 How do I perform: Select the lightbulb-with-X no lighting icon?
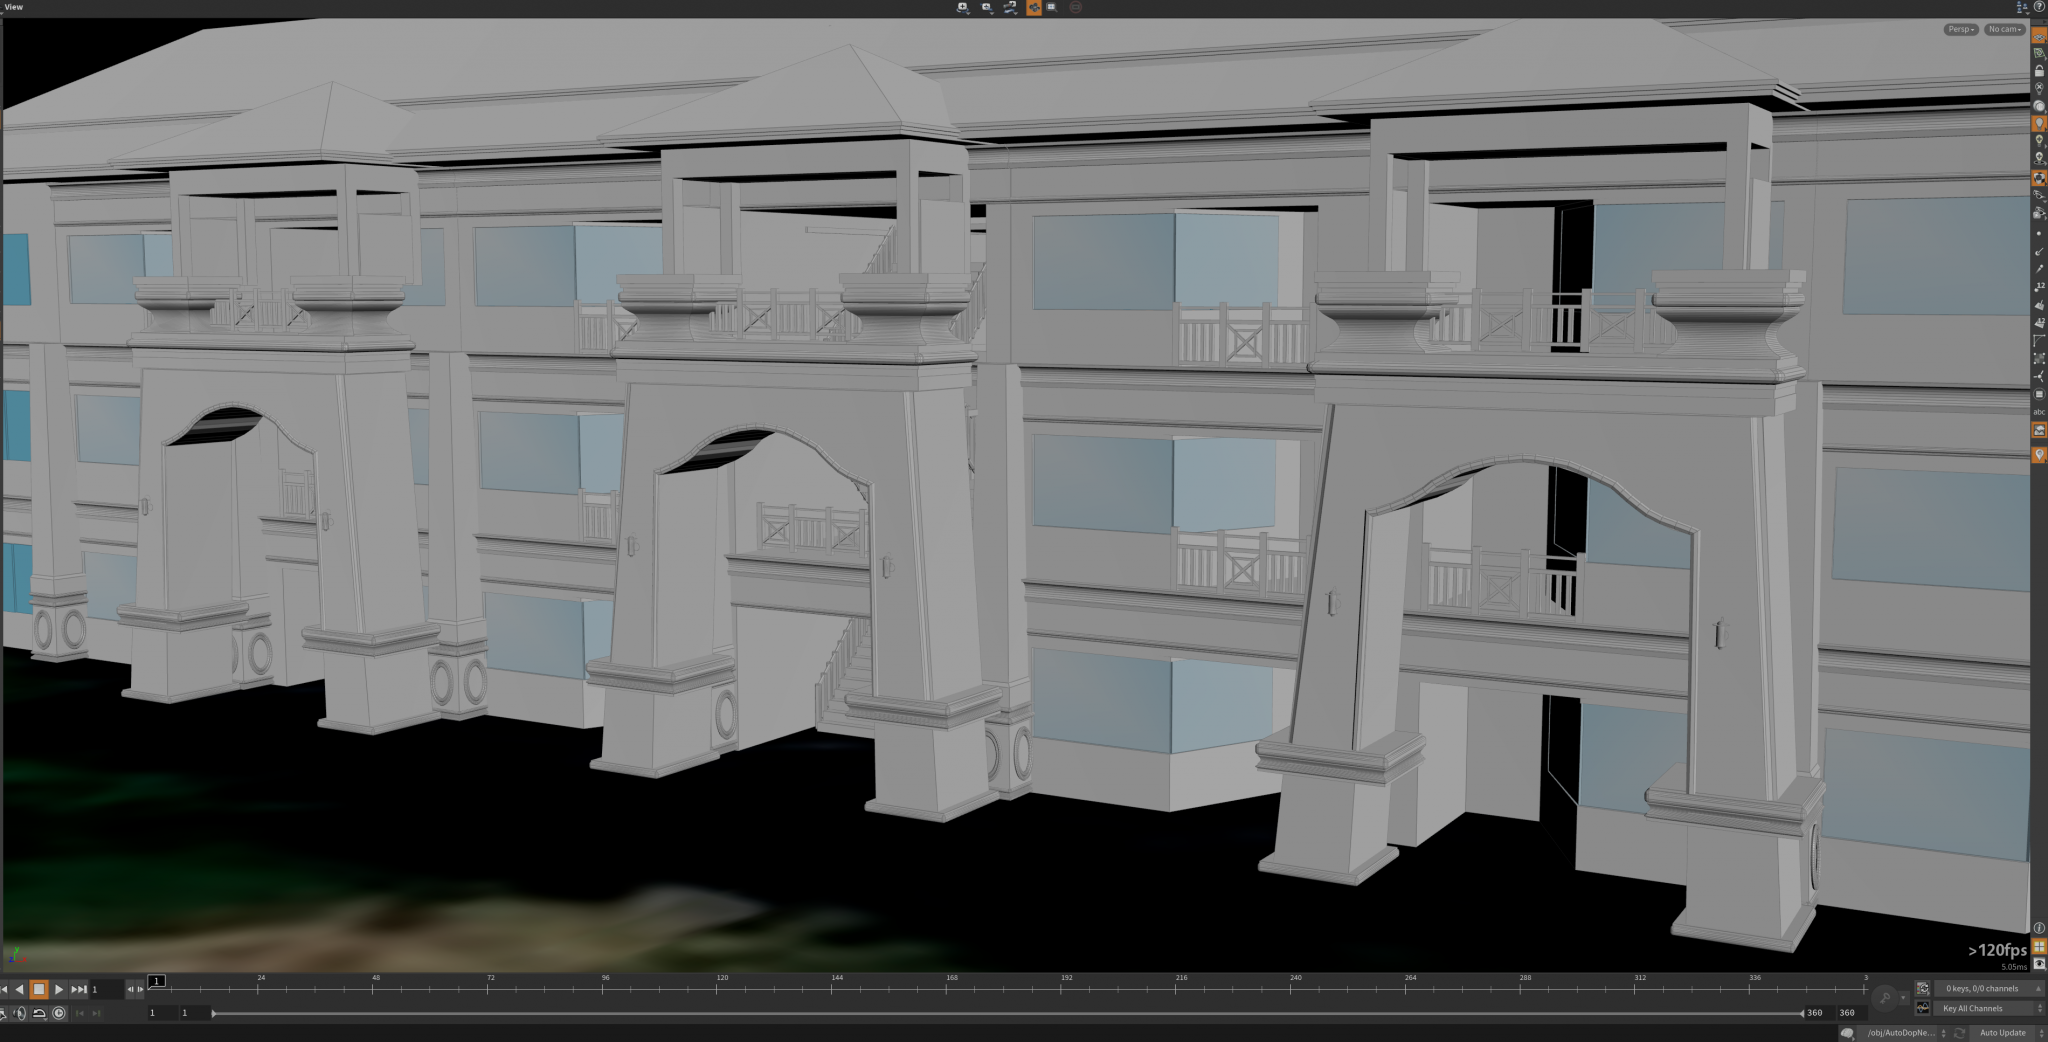pos(2039,88)
